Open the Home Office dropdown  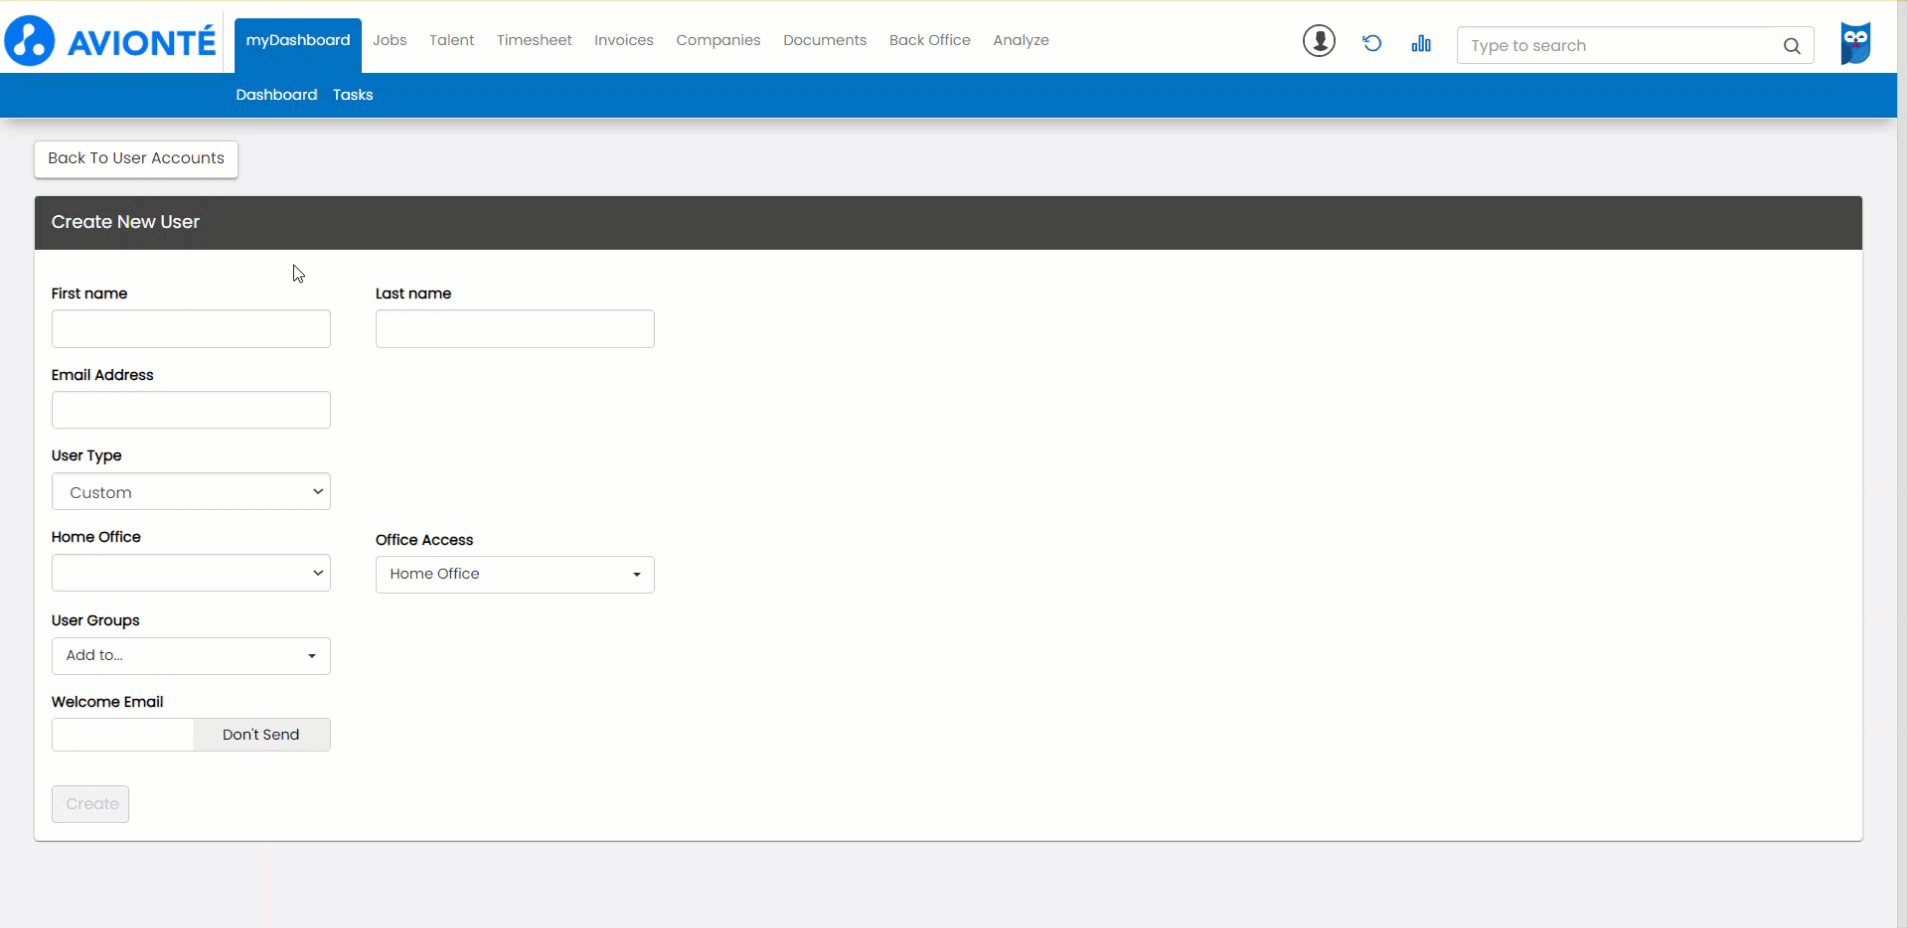191,573
